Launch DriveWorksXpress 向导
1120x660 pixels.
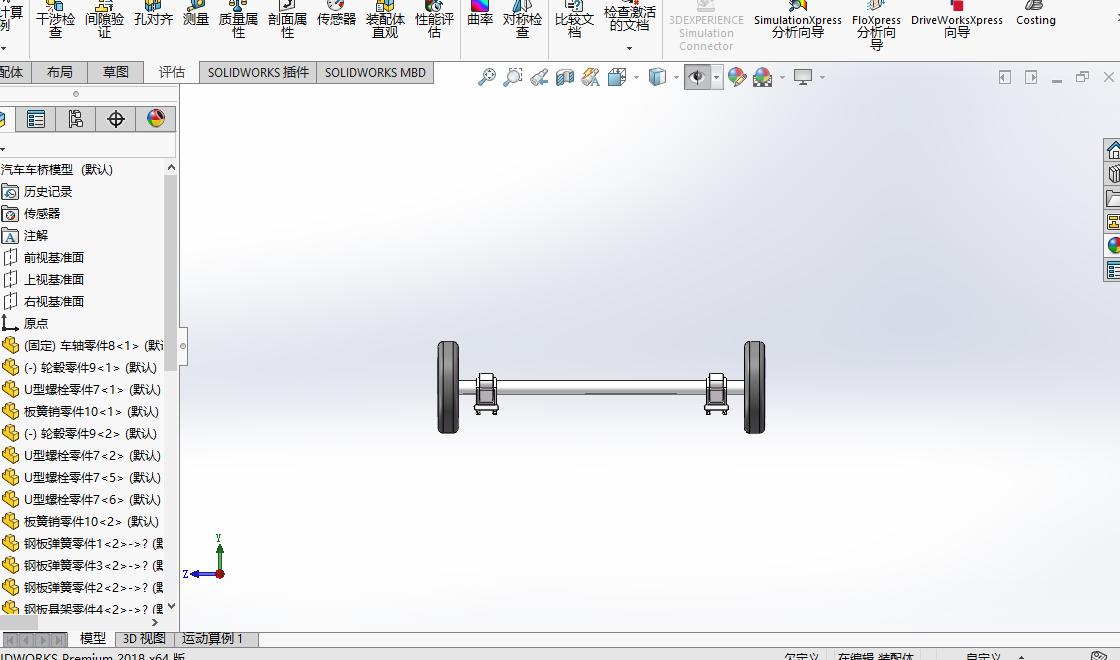(x=957, y=20)
